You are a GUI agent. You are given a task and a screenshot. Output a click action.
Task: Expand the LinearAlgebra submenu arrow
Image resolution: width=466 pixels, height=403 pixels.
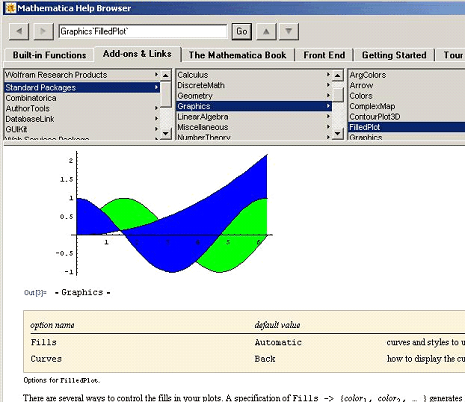tap(328, 117)
